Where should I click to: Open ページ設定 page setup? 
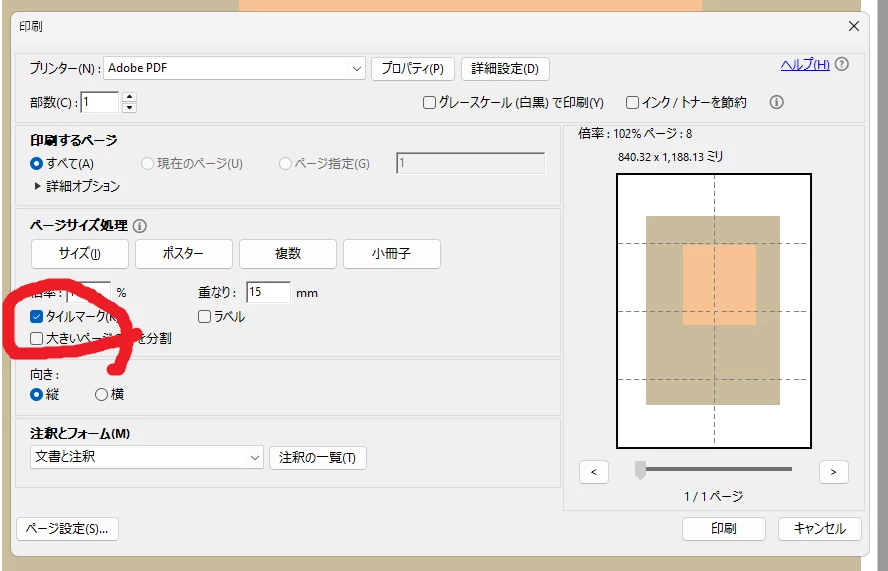tap(67, 529)
